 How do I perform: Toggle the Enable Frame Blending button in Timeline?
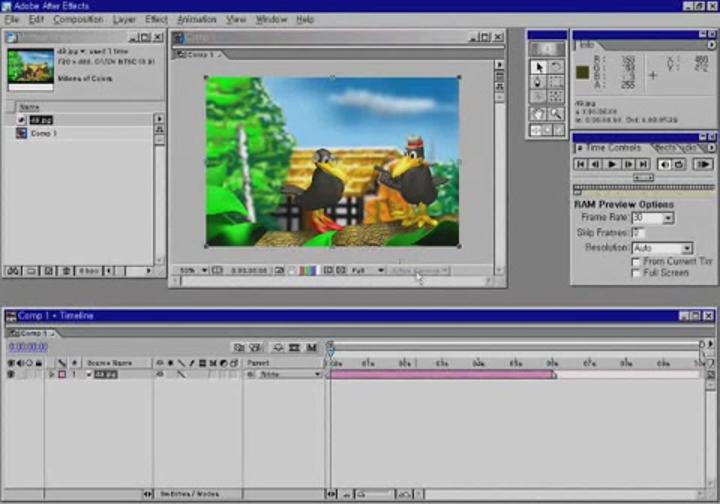(294, 347)
